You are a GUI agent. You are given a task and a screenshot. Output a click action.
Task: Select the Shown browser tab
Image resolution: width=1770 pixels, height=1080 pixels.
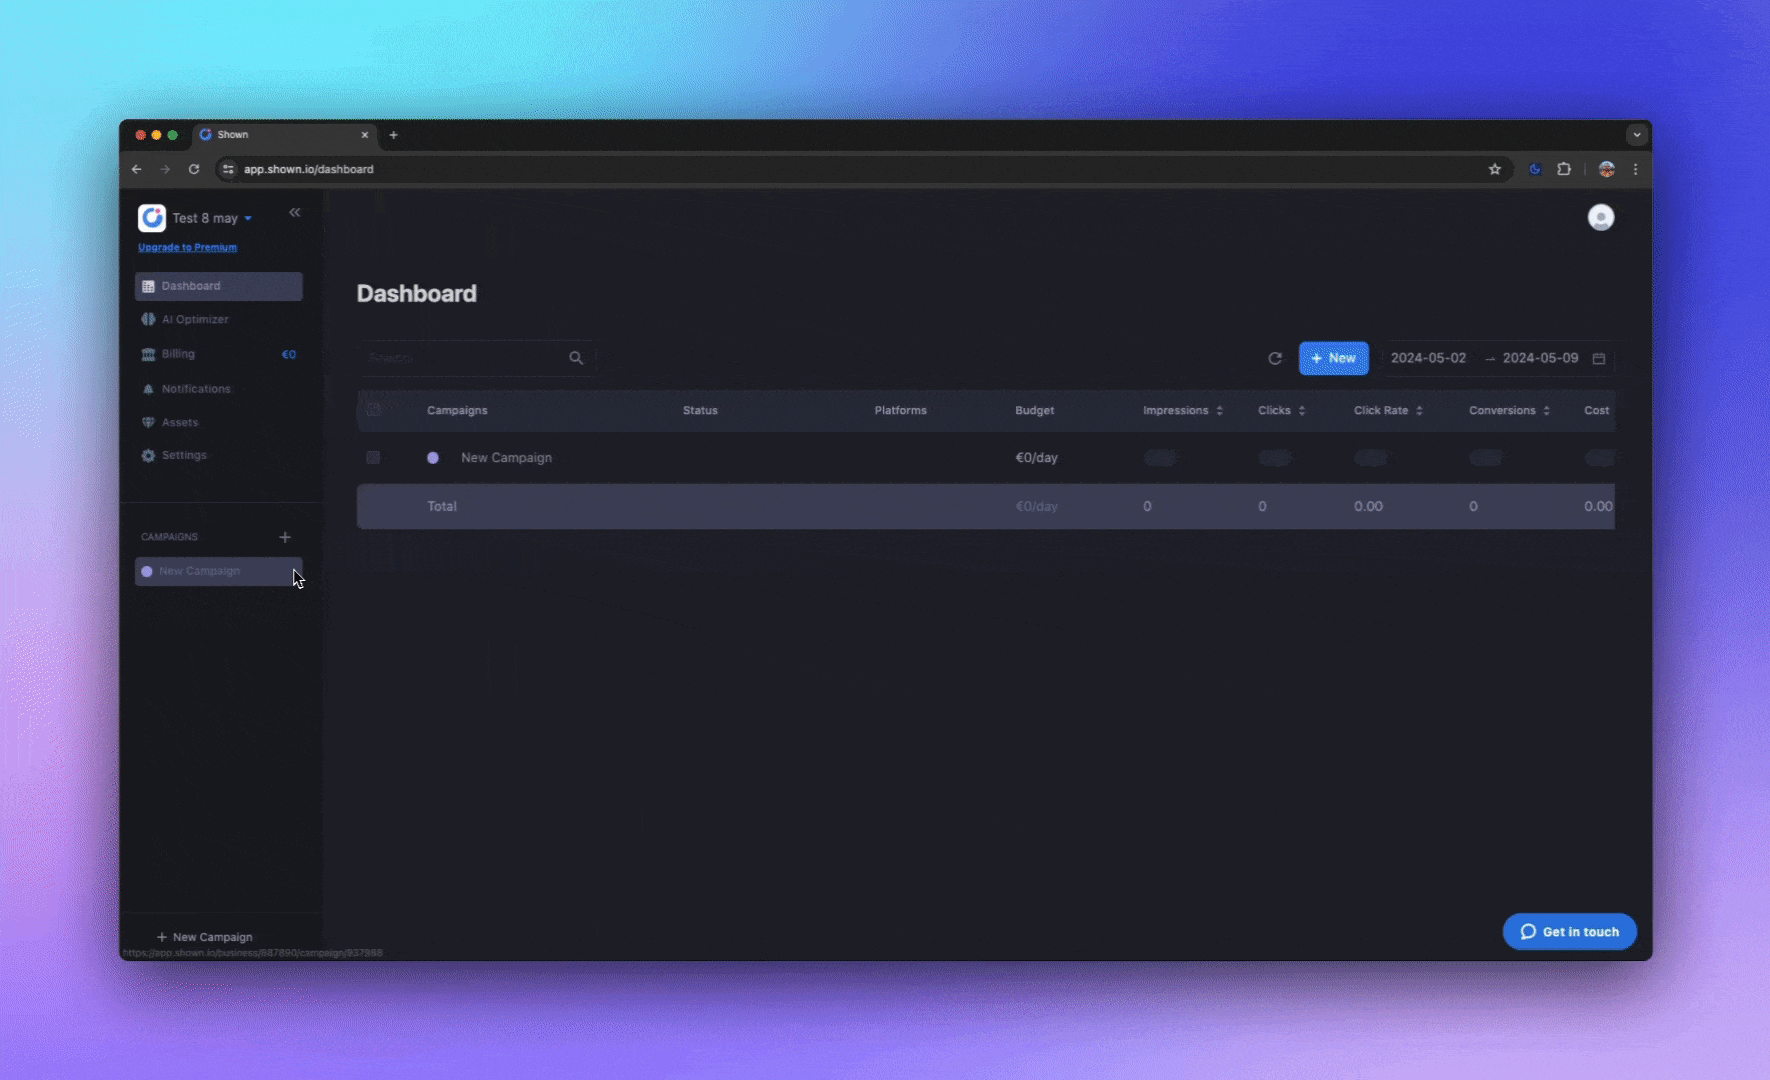coord(284,135)
